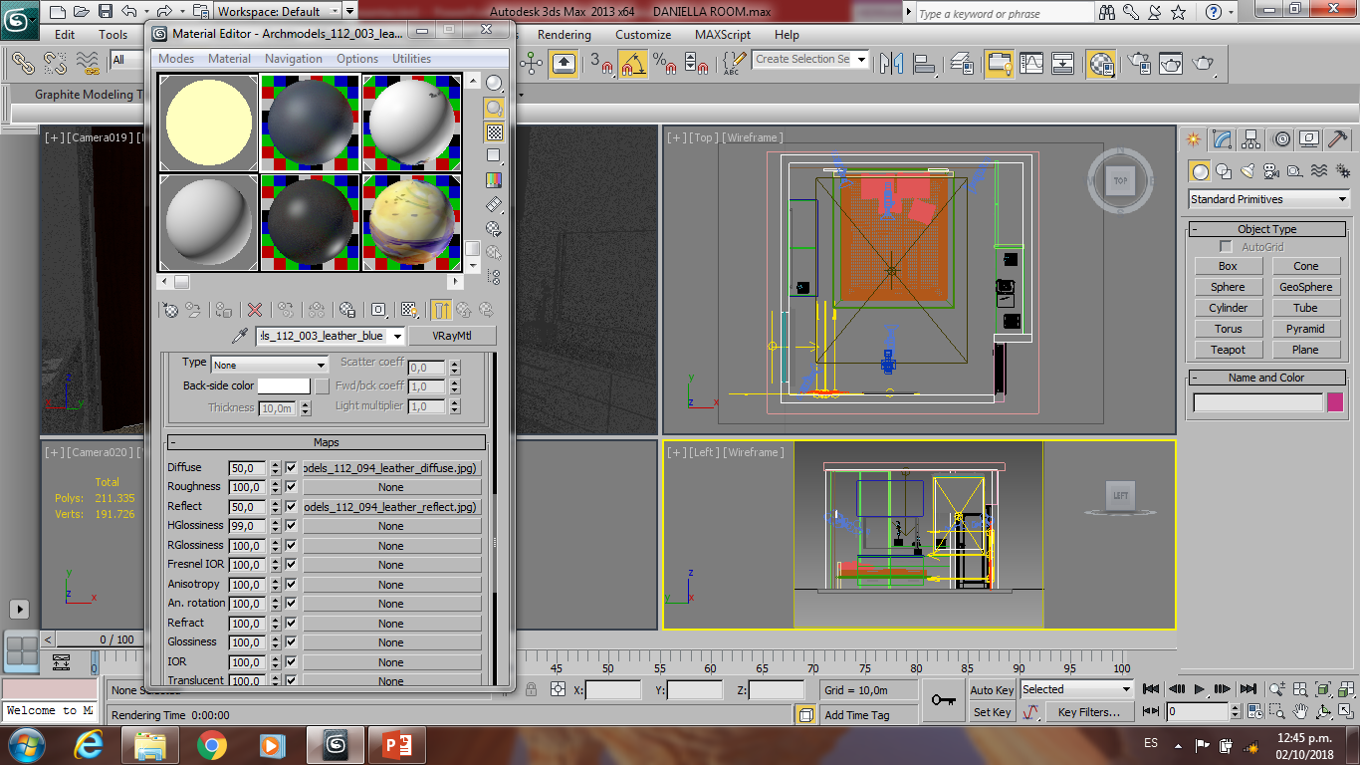The width and height of the screenshot is (1360, 765).
Task: Click the Pan View hand icon
Action: click(x=1300, y=712)
